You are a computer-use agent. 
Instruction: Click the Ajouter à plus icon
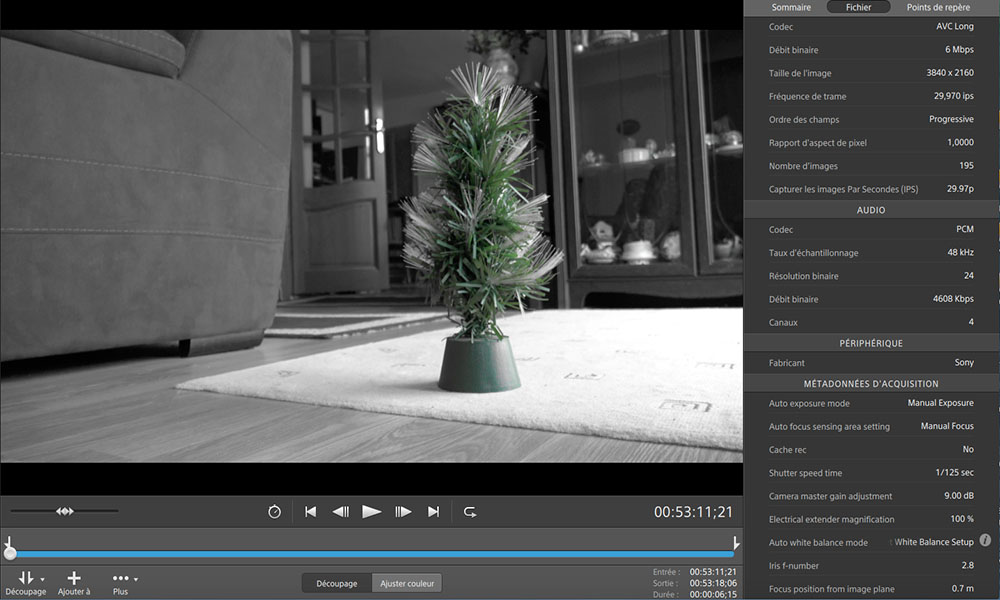click(74, 578)
